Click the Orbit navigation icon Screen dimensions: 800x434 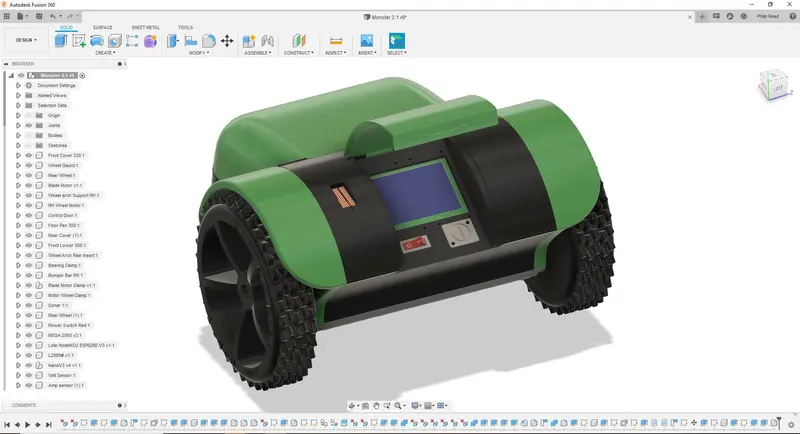pos(352,406)
